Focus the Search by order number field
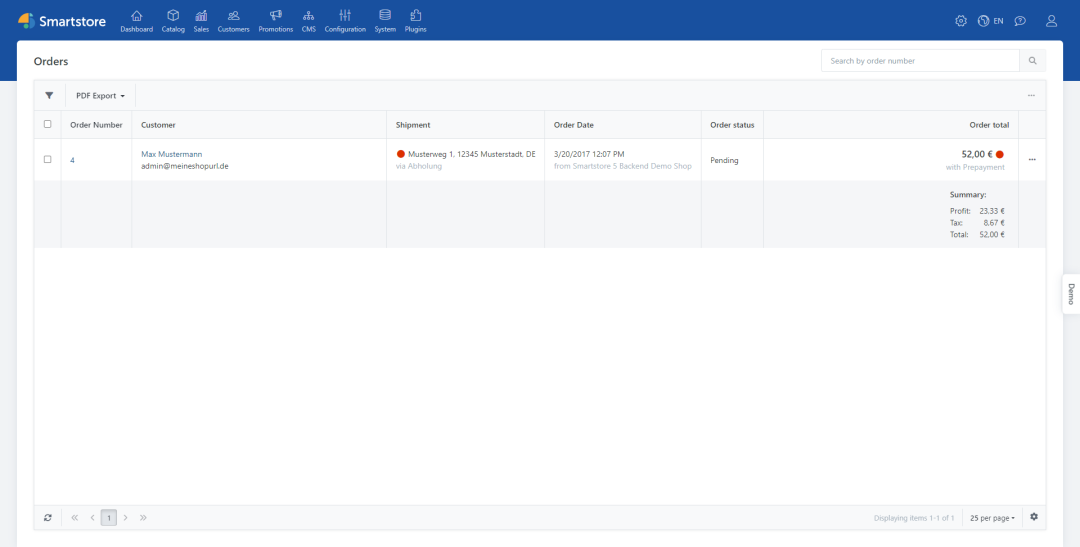Viewport: 1080px width, 547px height. (920, 61)
